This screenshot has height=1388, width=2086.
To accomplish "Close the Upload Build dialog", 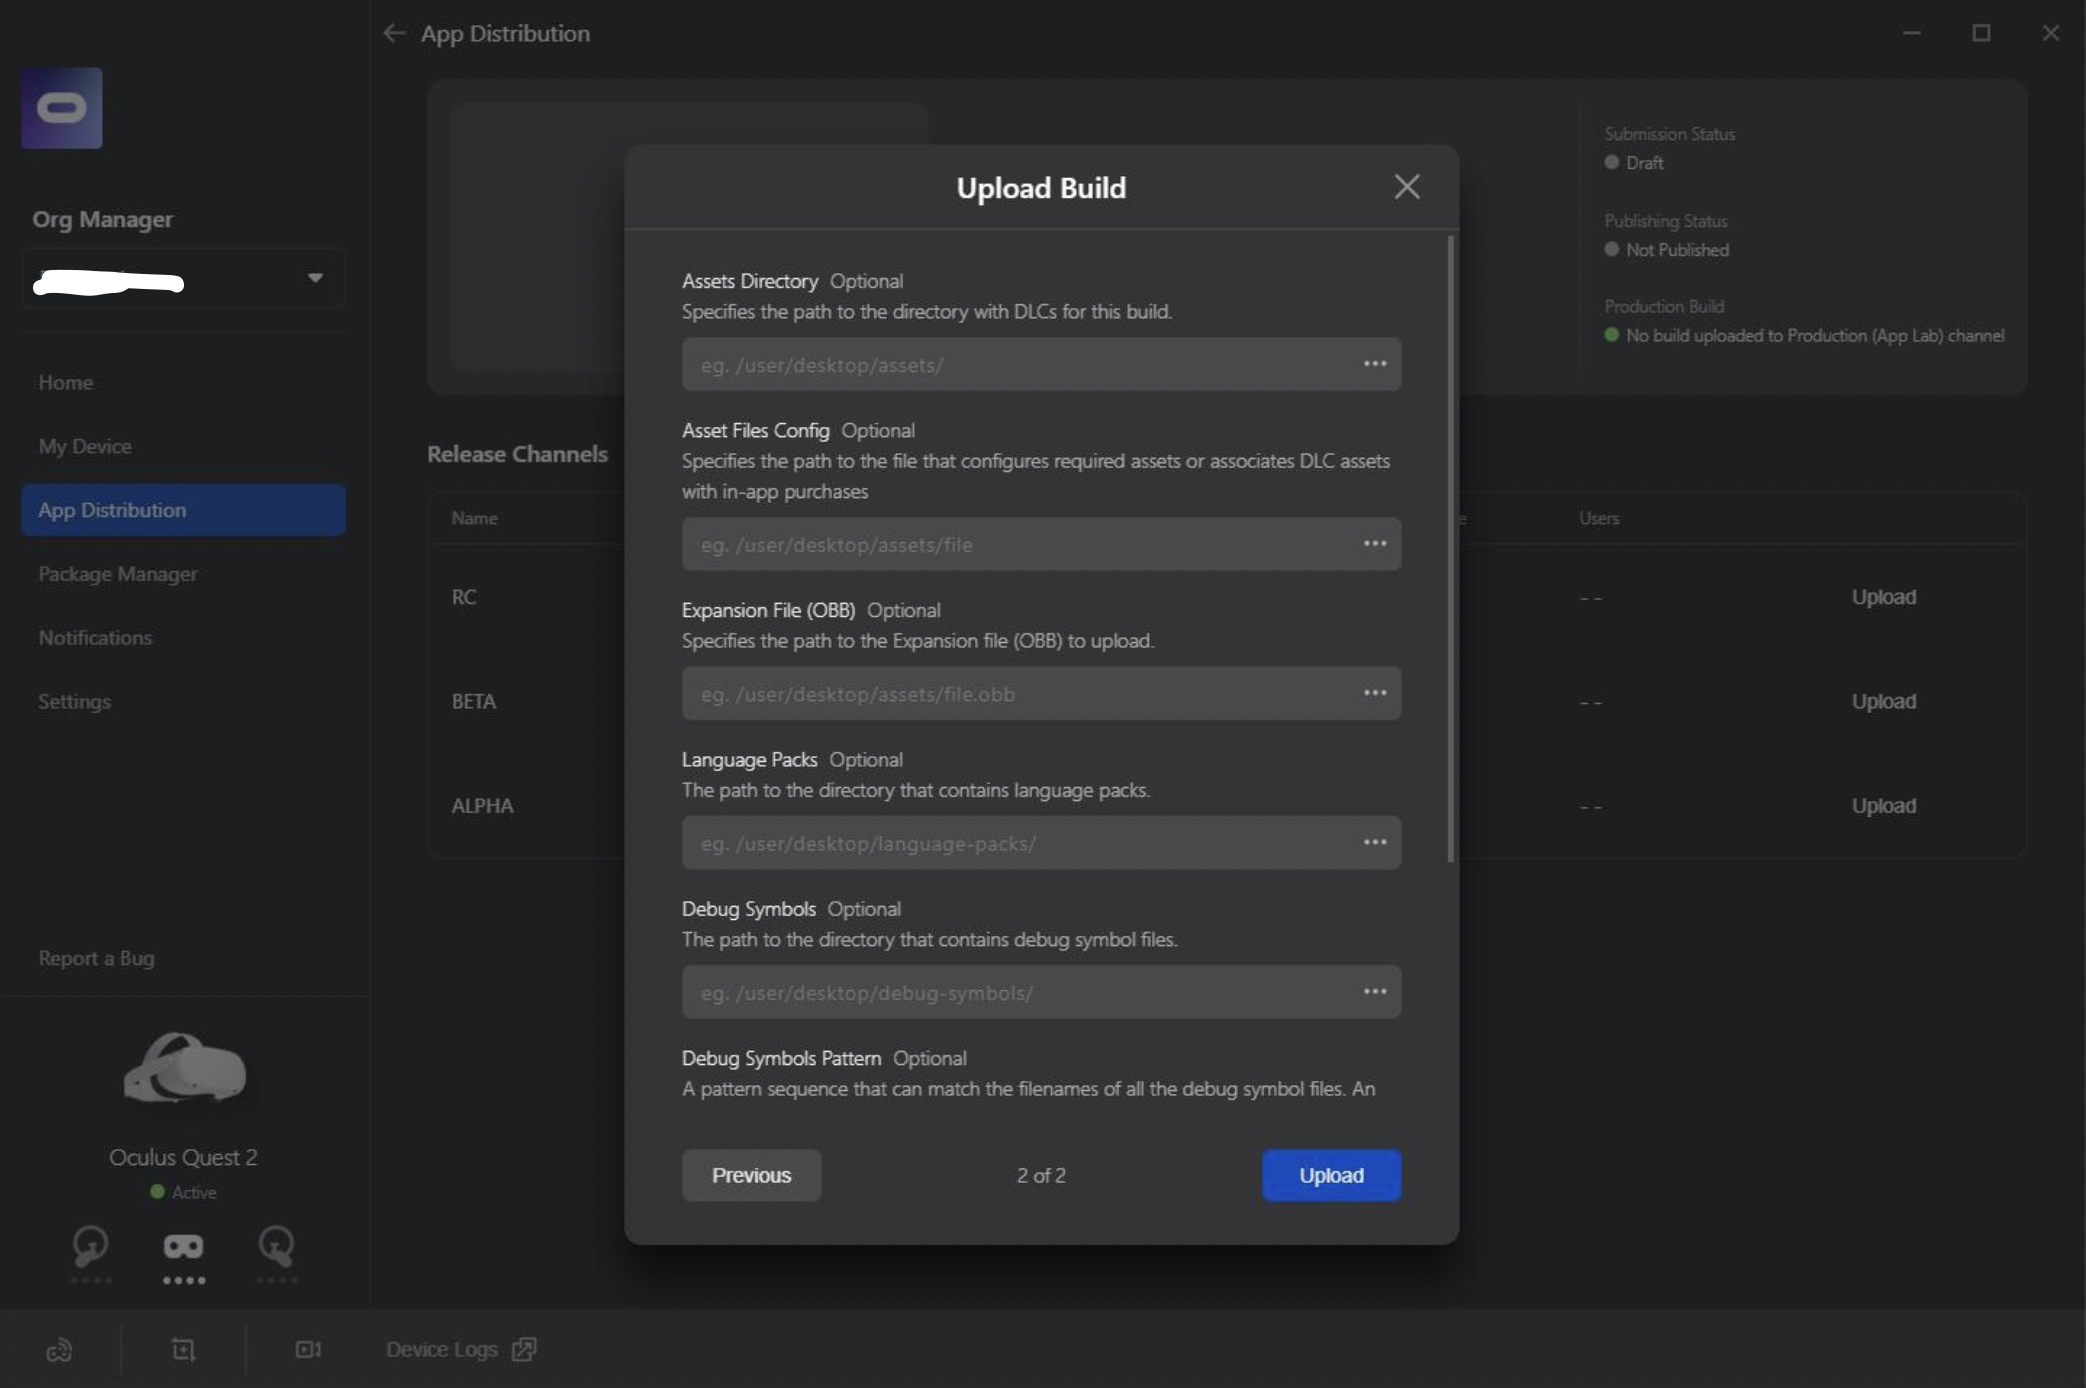I will (x=1406, y=187).
